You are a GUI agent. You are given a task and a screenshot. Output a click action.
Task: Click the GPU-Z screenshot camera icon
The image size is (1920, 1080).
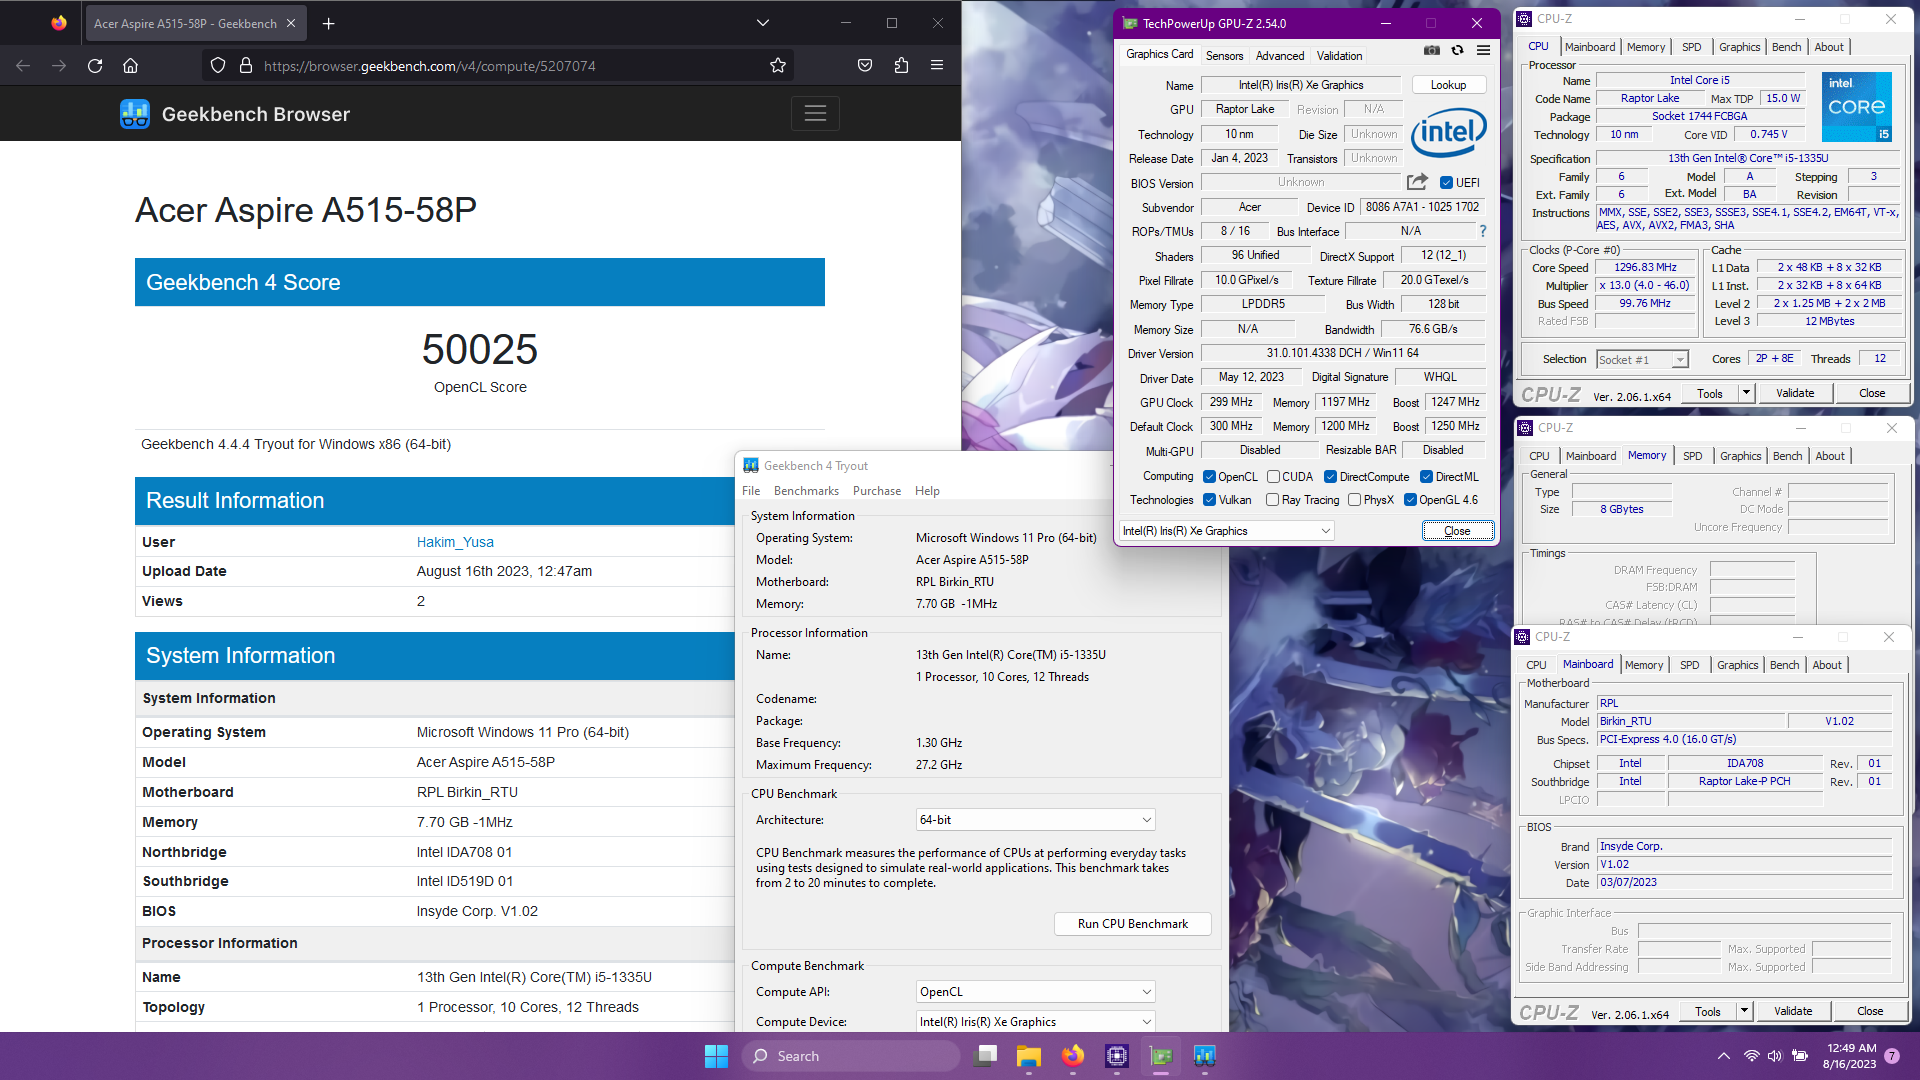[x=1432, y=50]
